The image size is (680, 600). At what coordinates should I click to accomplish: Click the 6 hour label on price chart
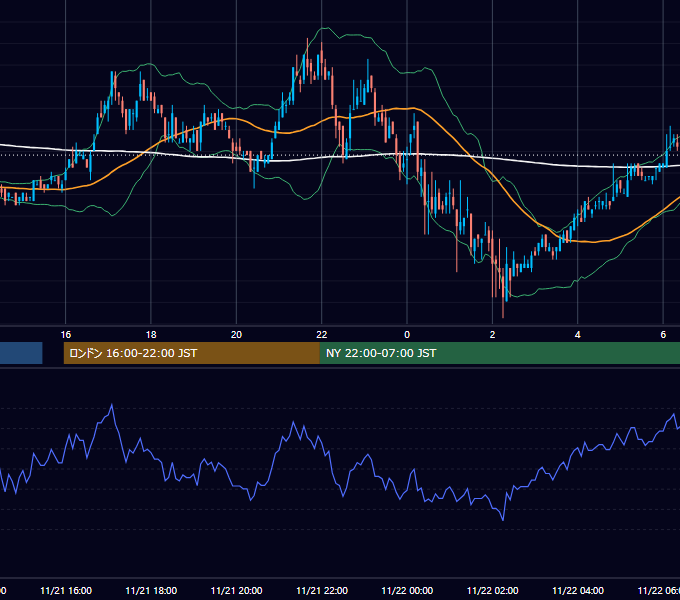point(663,334)
